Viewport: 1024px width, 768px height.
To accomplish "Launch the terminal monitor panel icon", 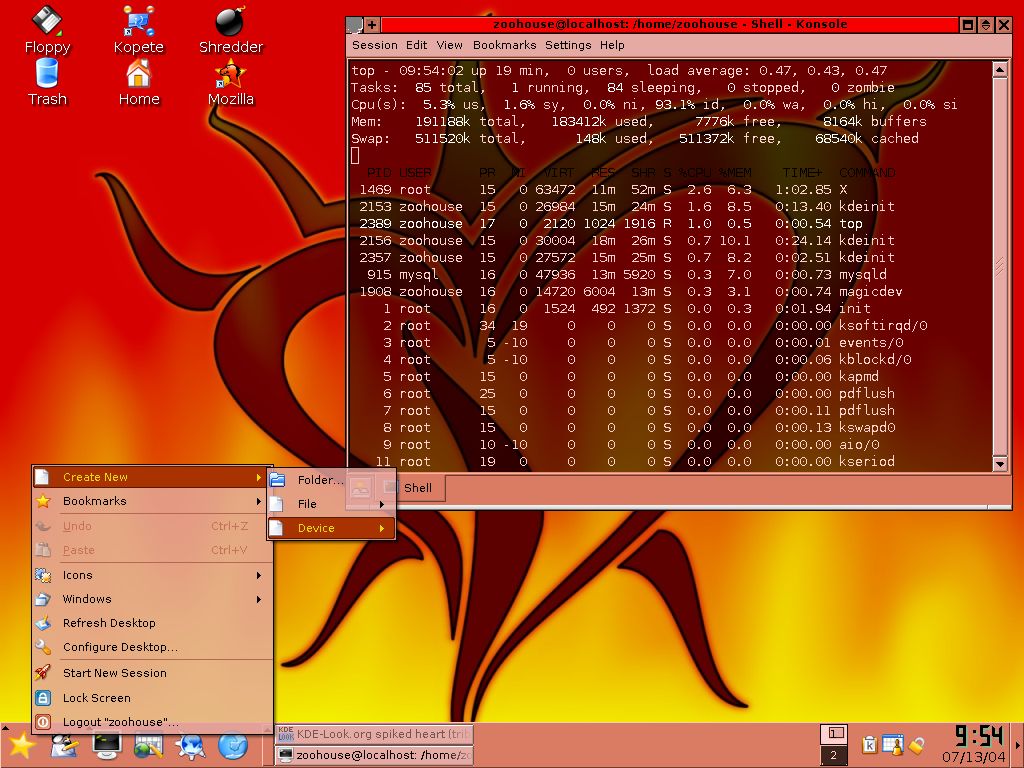I will click(x=106, y=746).
